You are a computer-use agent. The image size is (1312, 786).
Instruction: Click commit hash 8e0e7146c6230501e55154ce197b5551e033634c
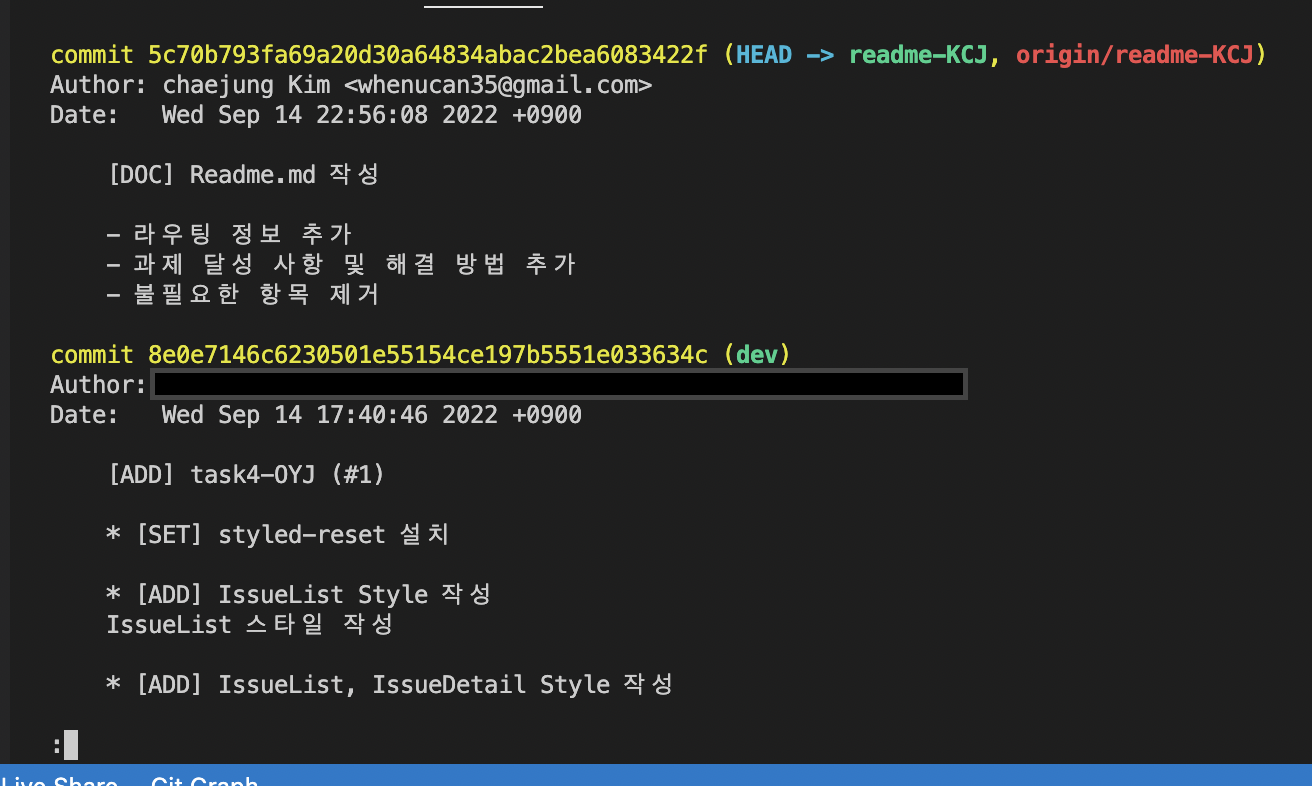coord(428,355)
